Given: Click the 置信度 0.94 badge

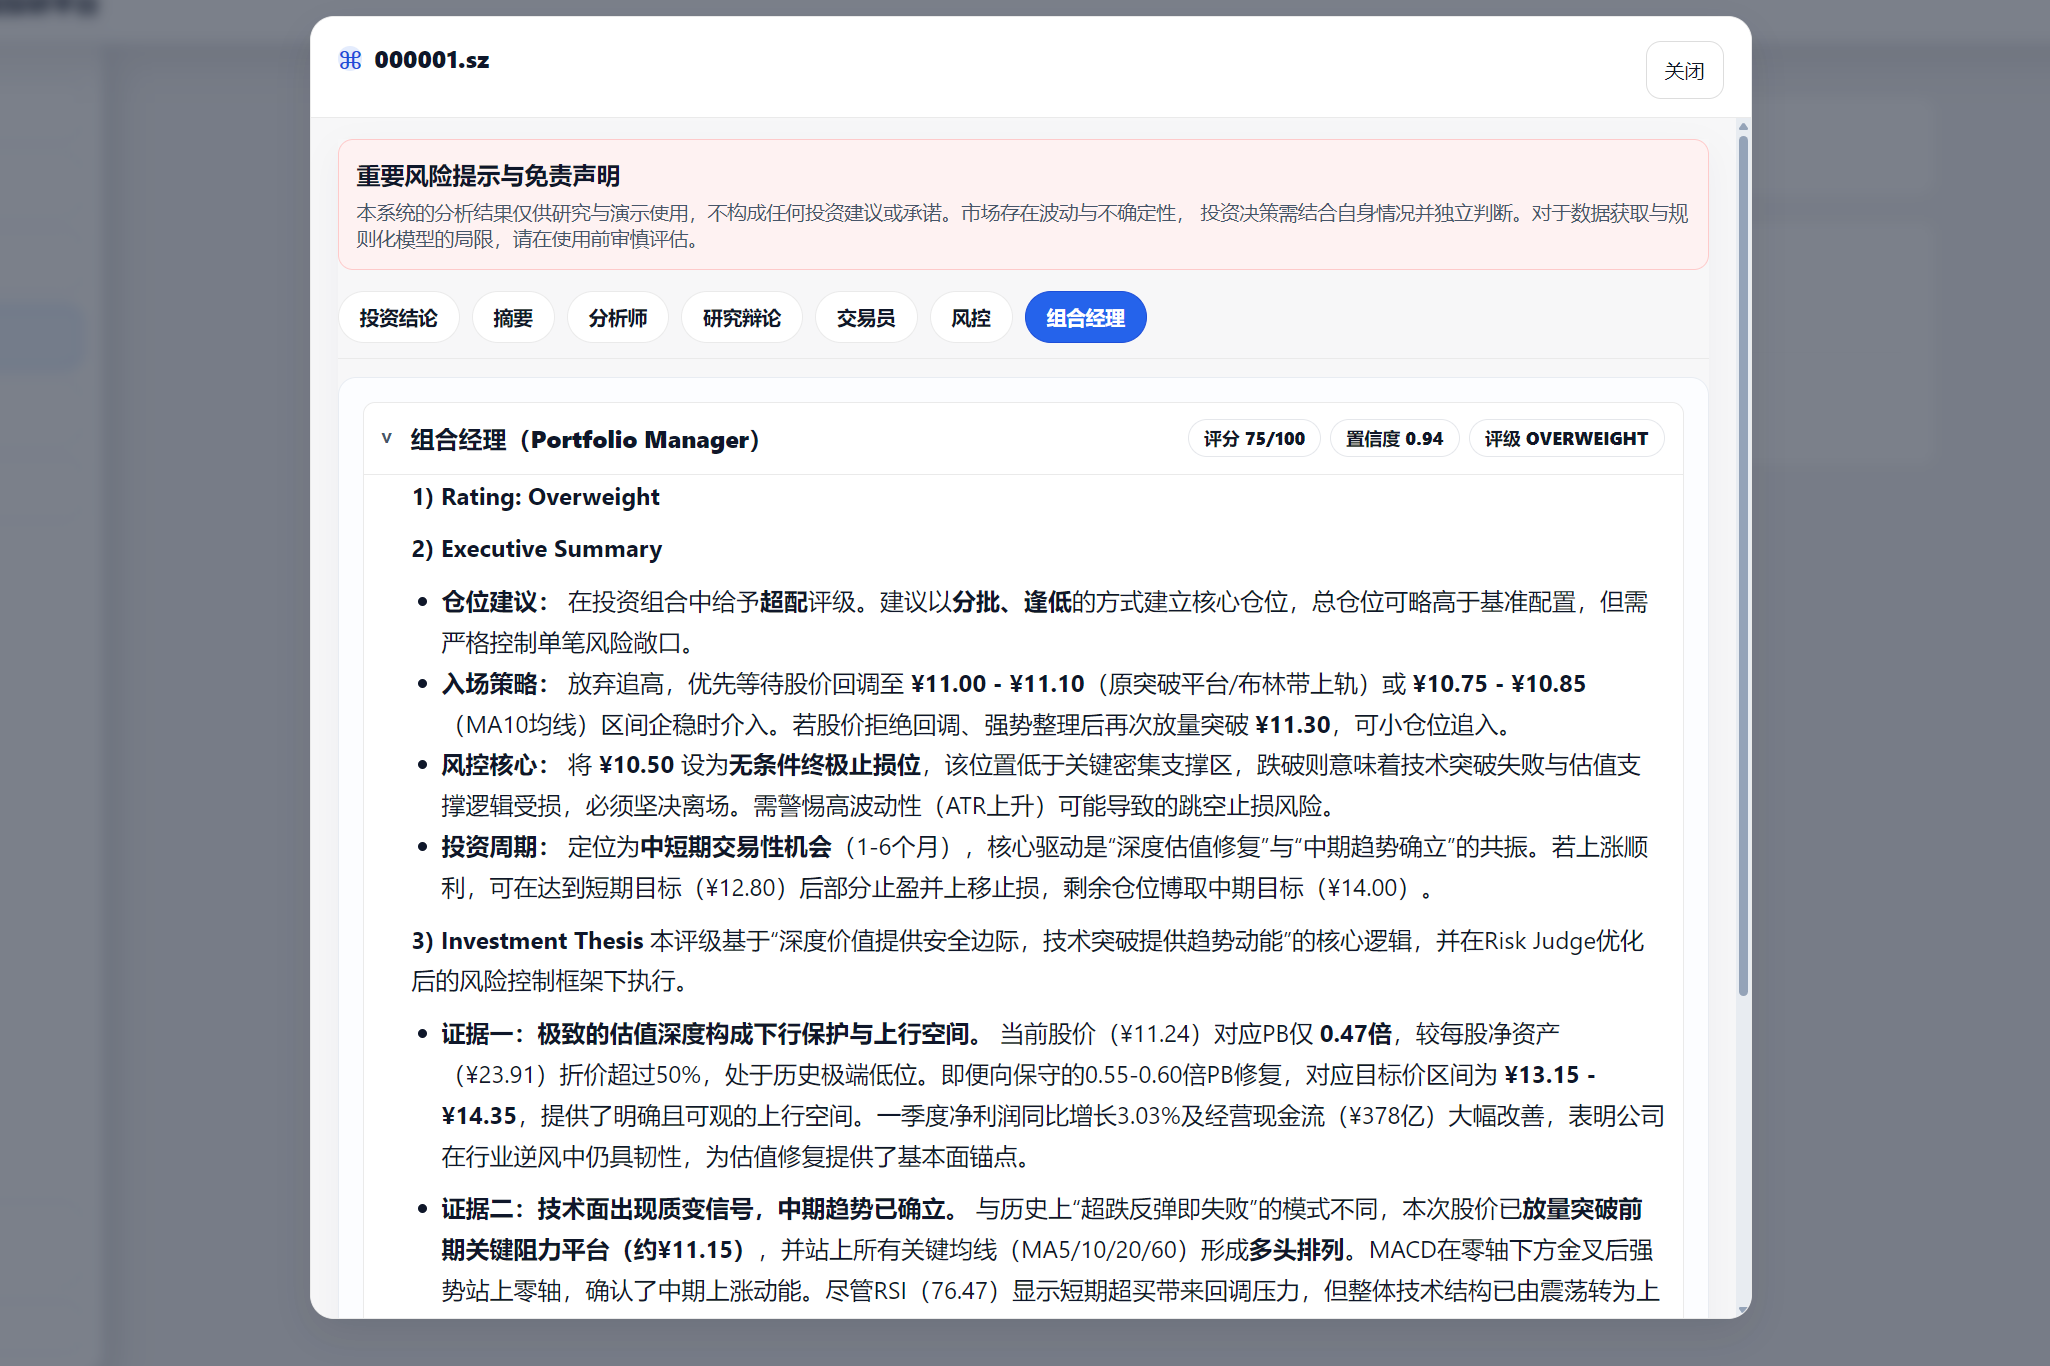Looking at the screenshot, I should tap(1394, 439).
